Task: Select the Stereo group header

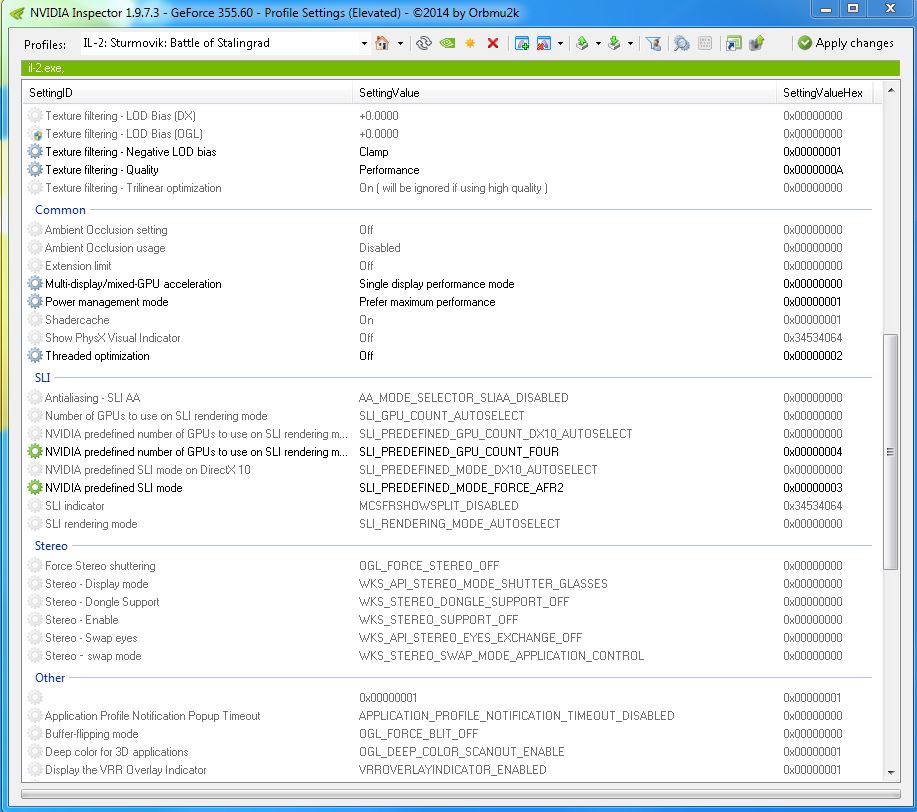Action: 51,545
